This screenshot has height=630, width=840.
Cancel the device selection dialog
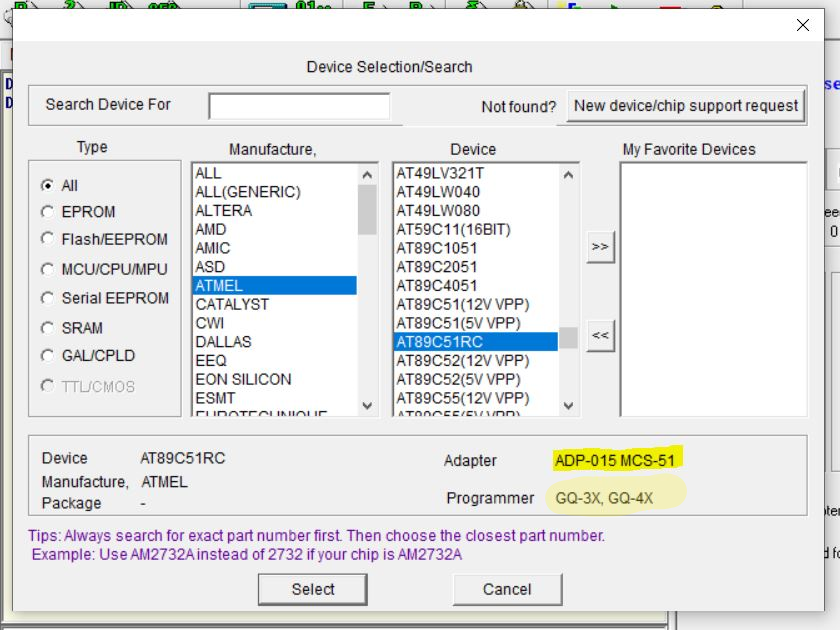(507, 589)
